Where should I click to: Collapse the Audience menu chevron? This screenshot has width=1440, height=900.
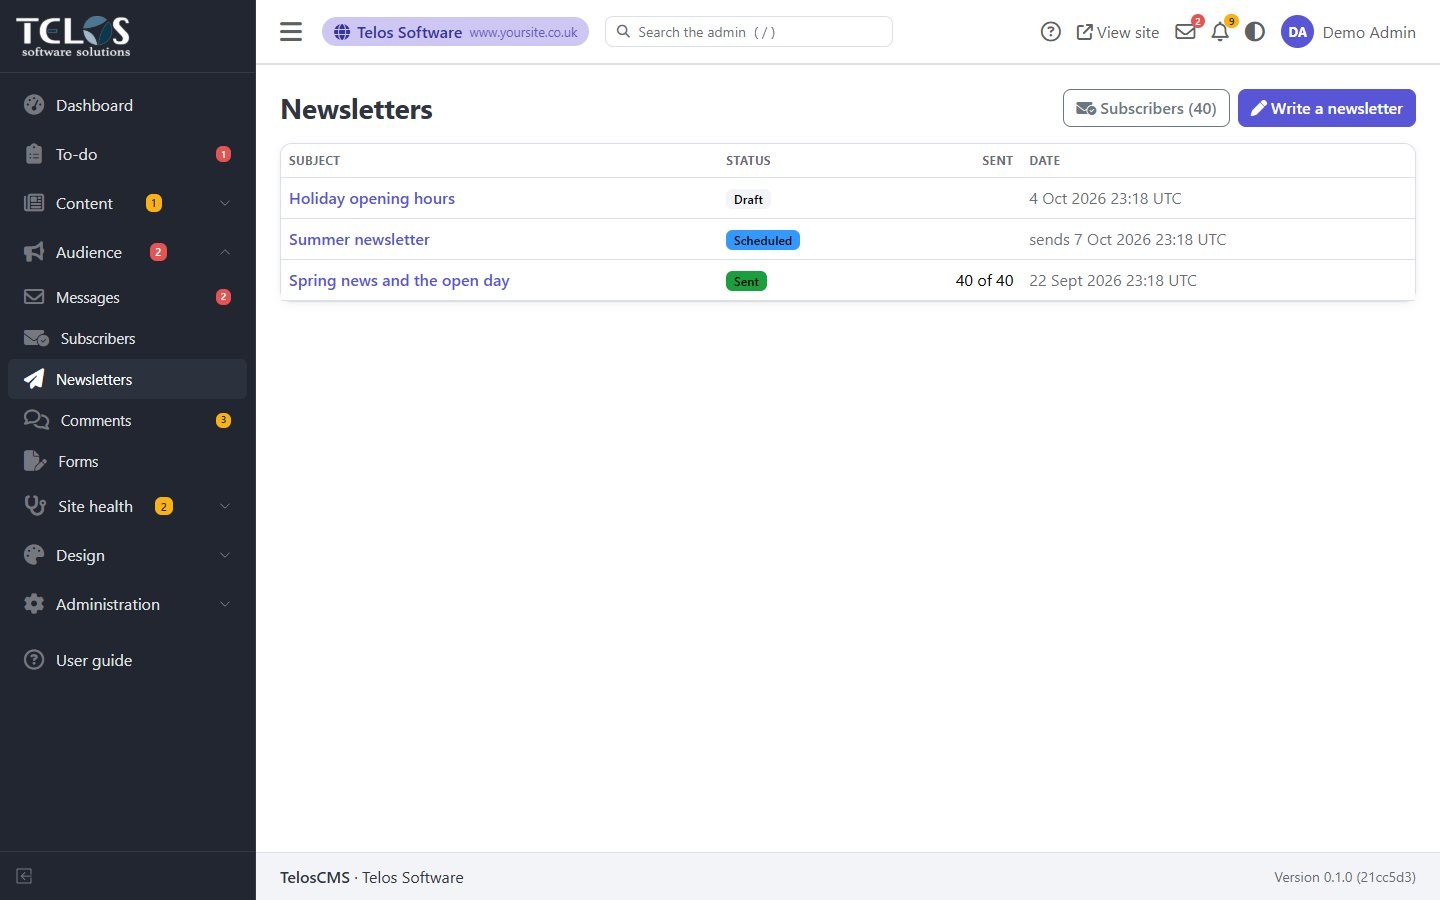tap(225, 252)
